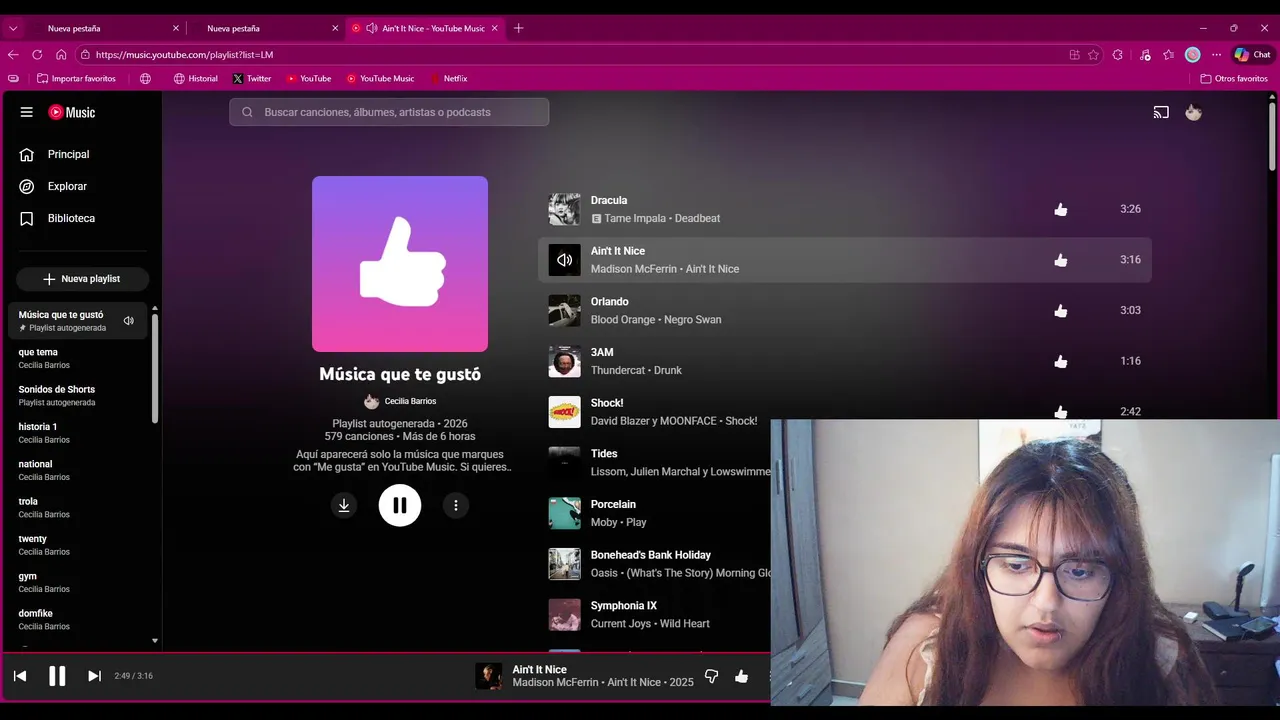This screenshot has width=1280, height=720.
Task: Click the liked music thumbs-up cover art
Action: (x=400, y=264)
